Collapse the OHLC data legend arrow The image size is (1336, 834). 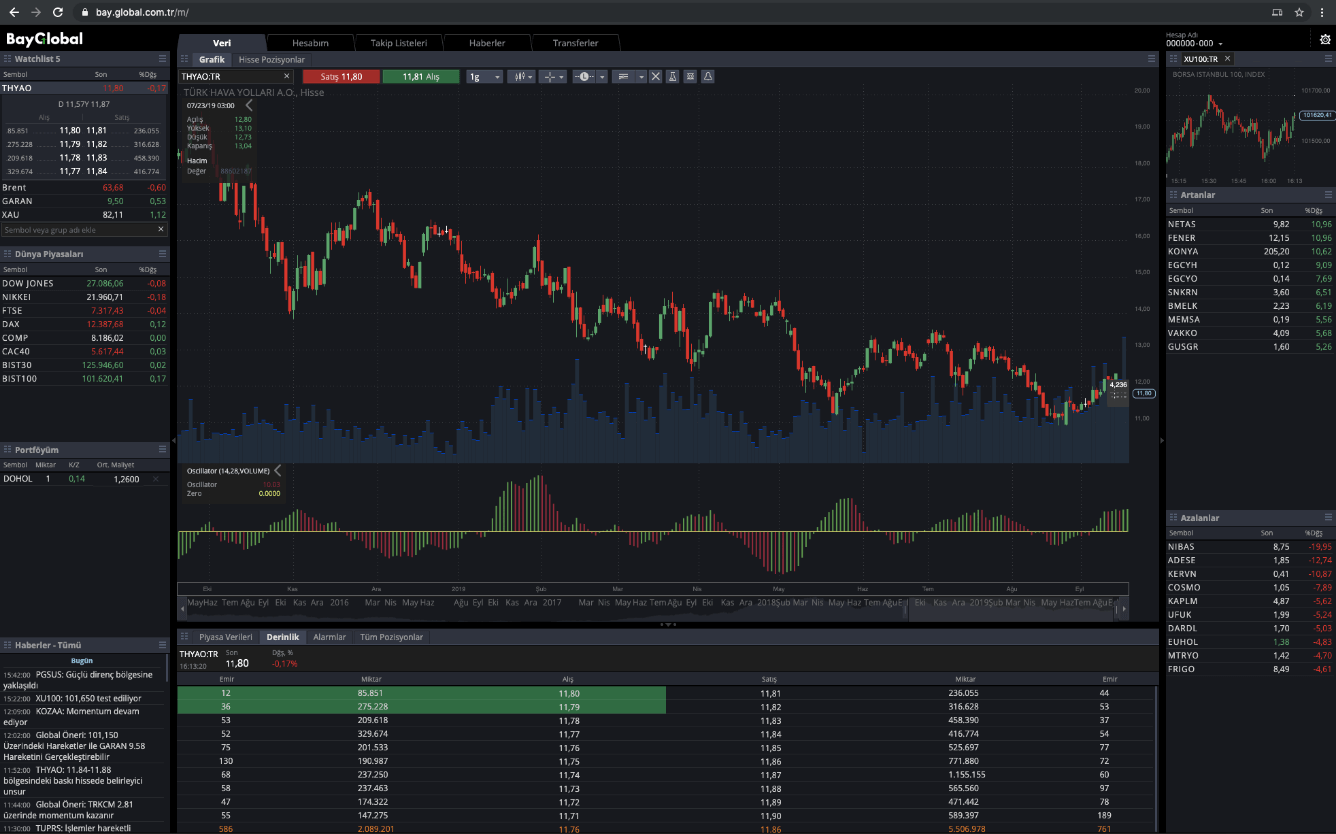[249, 104]
